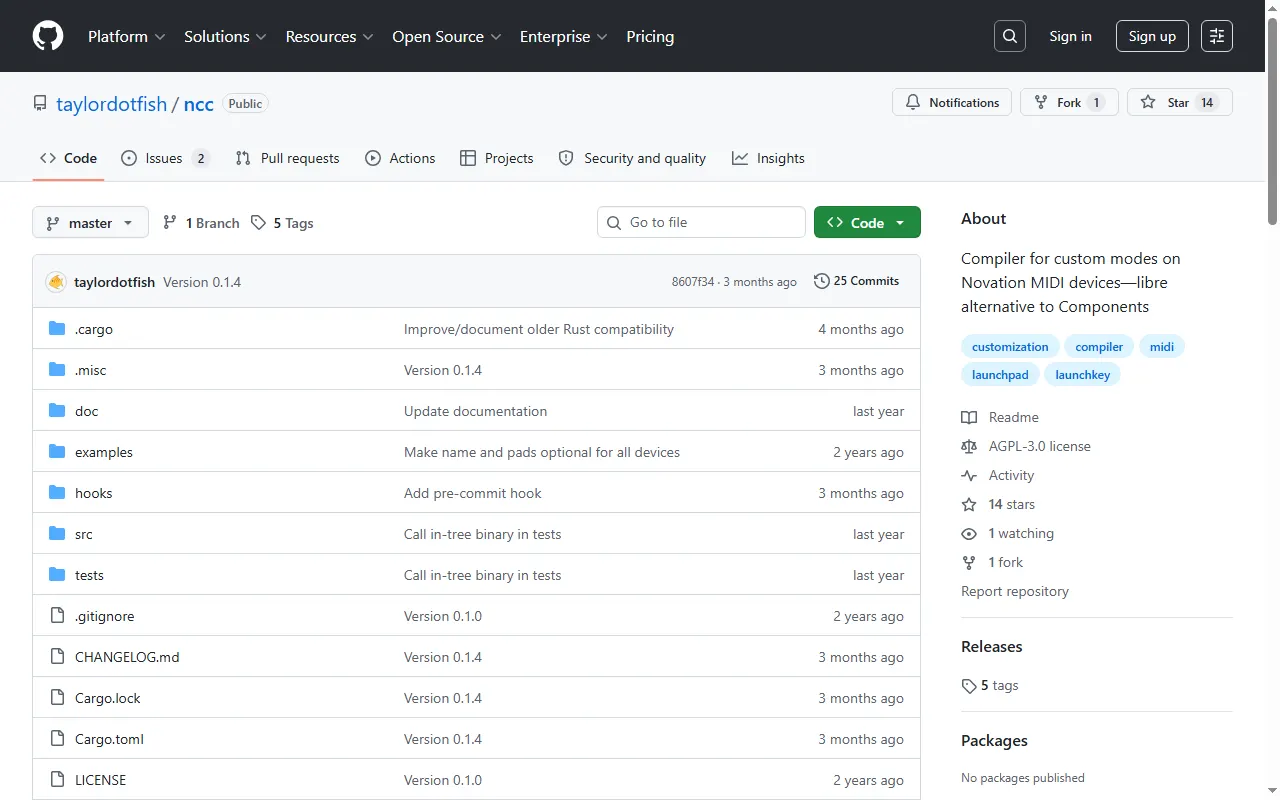Click the doc folder icon
Viewport: 1280px width, 800px height.
[x=57, y=411]
